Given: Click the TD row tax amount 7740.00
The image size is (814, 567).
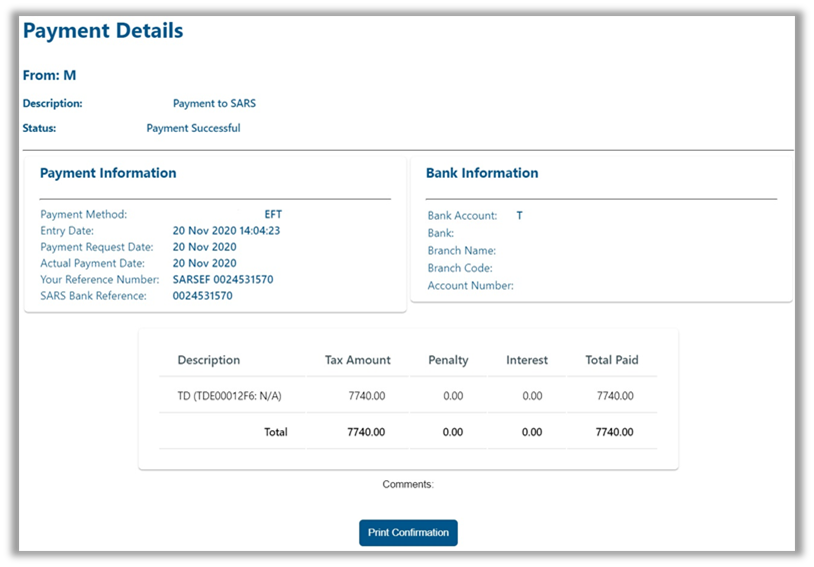Looking at the screenshot, I should point(367,396).
